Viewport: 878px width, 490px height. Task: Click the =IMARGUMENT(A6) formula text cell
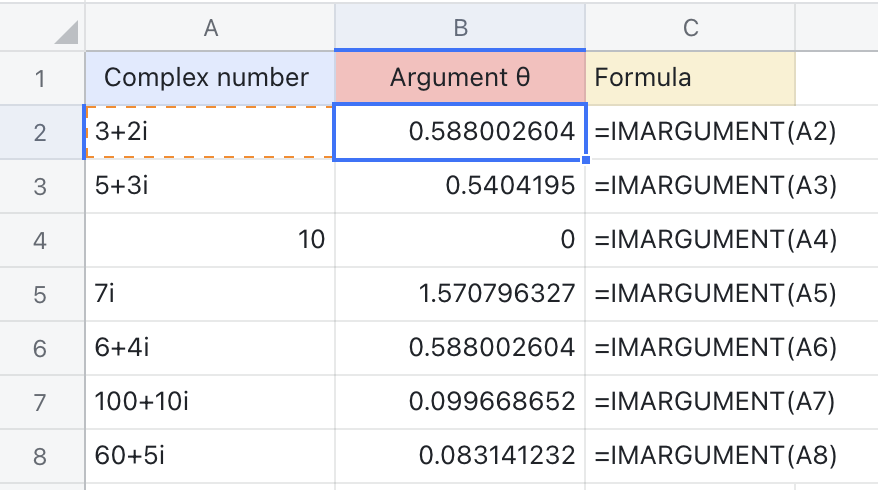tap(714, 348)
